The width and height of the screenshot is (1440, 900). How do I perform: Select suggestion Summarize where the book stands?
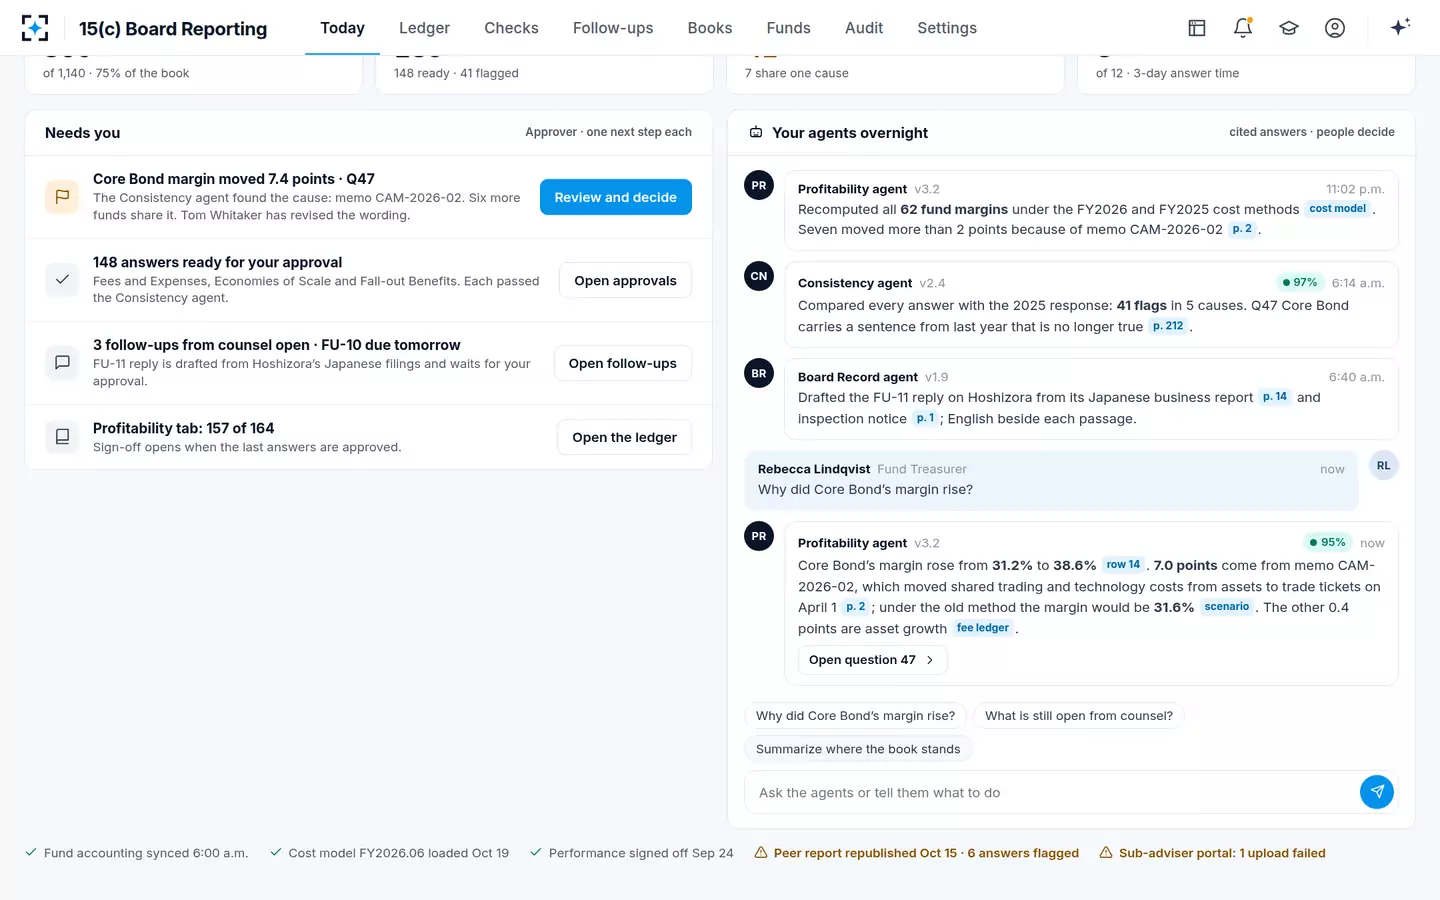point(858,749)
